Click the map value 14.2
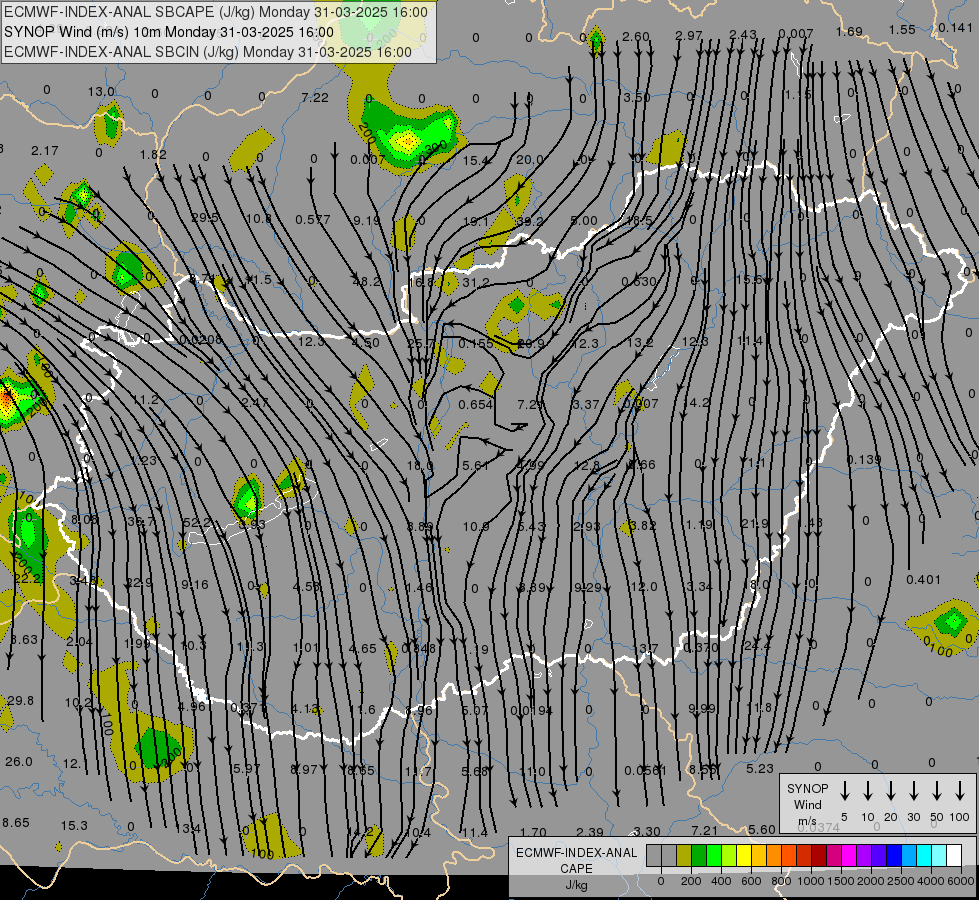This screenshot has width=979, height=900. pos(696,403)
